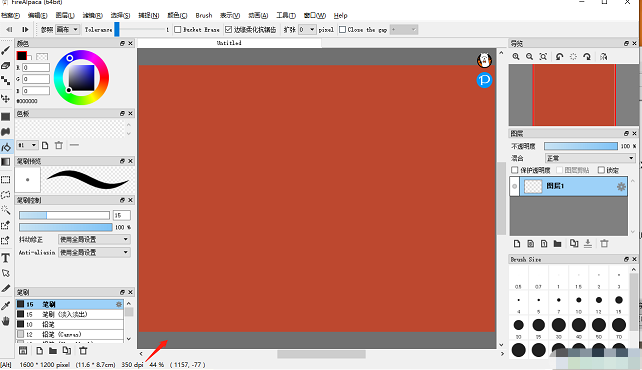Click the black foreground color swatch
This screenshot has width=642, height=370.
click(x=21, y=56)
